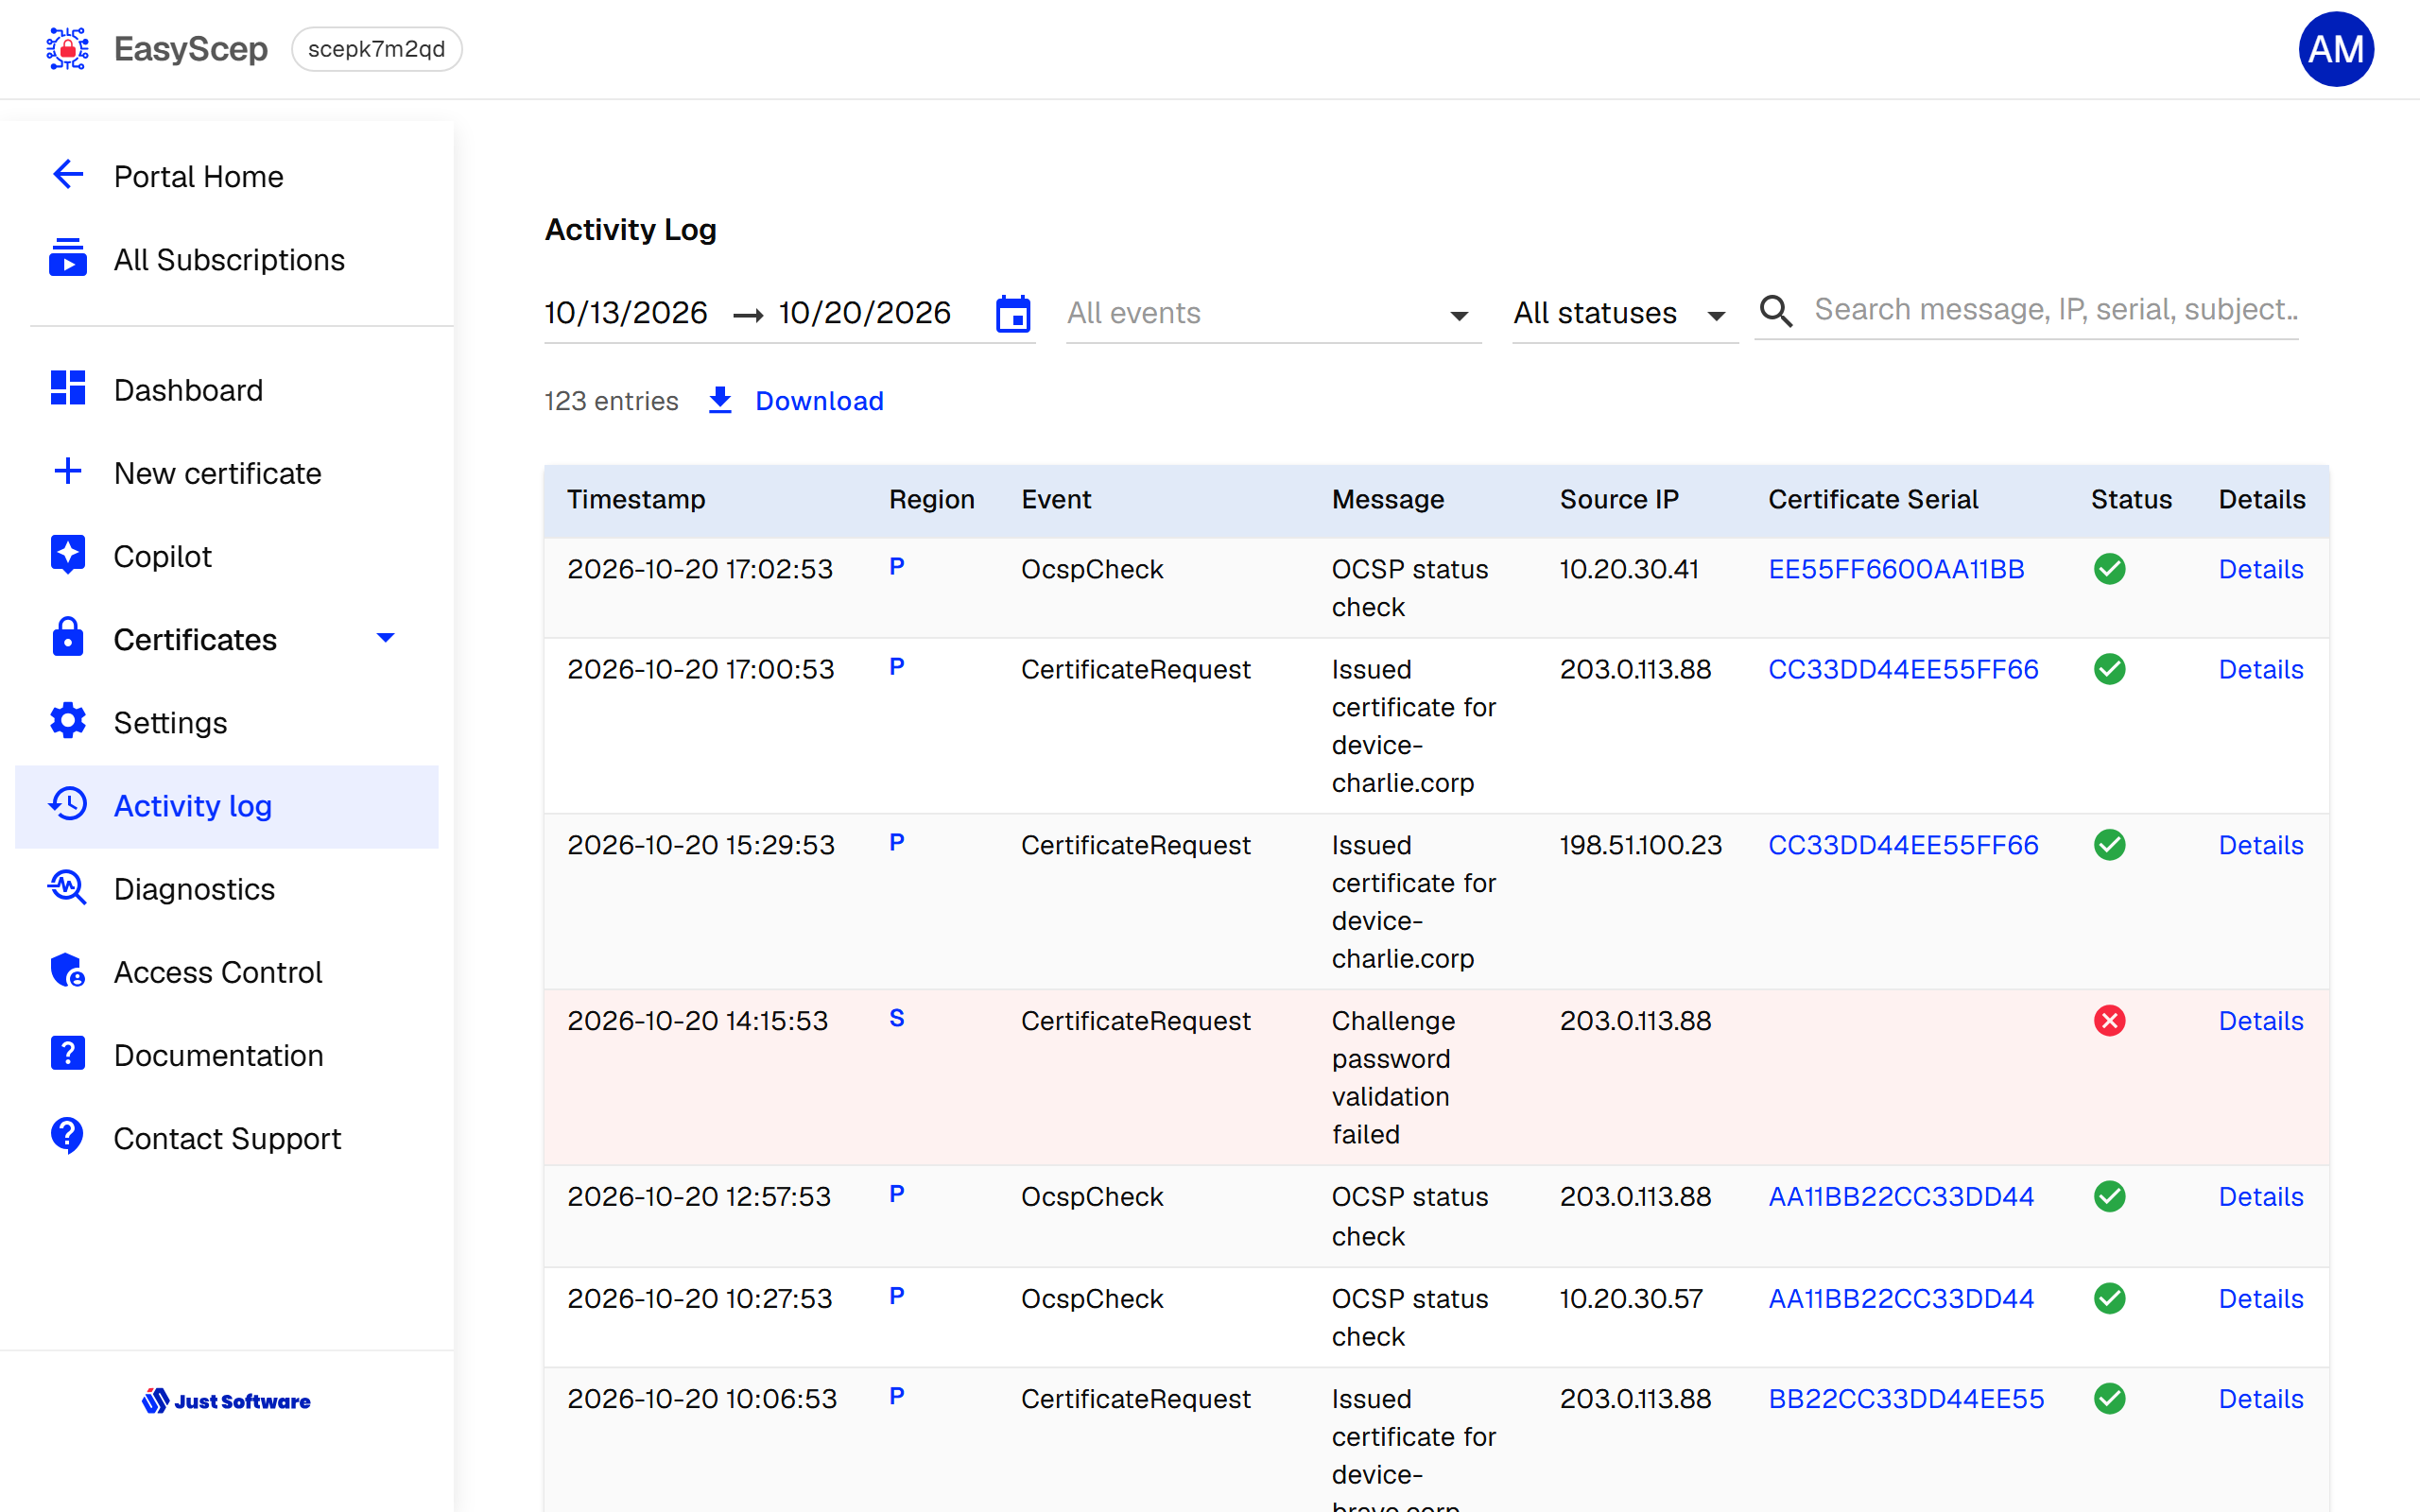The width and height of the screenshot is (2420, 1512).
Task: Click the scepk7m2qd instance chip
Action: click(x=376, y=49)
